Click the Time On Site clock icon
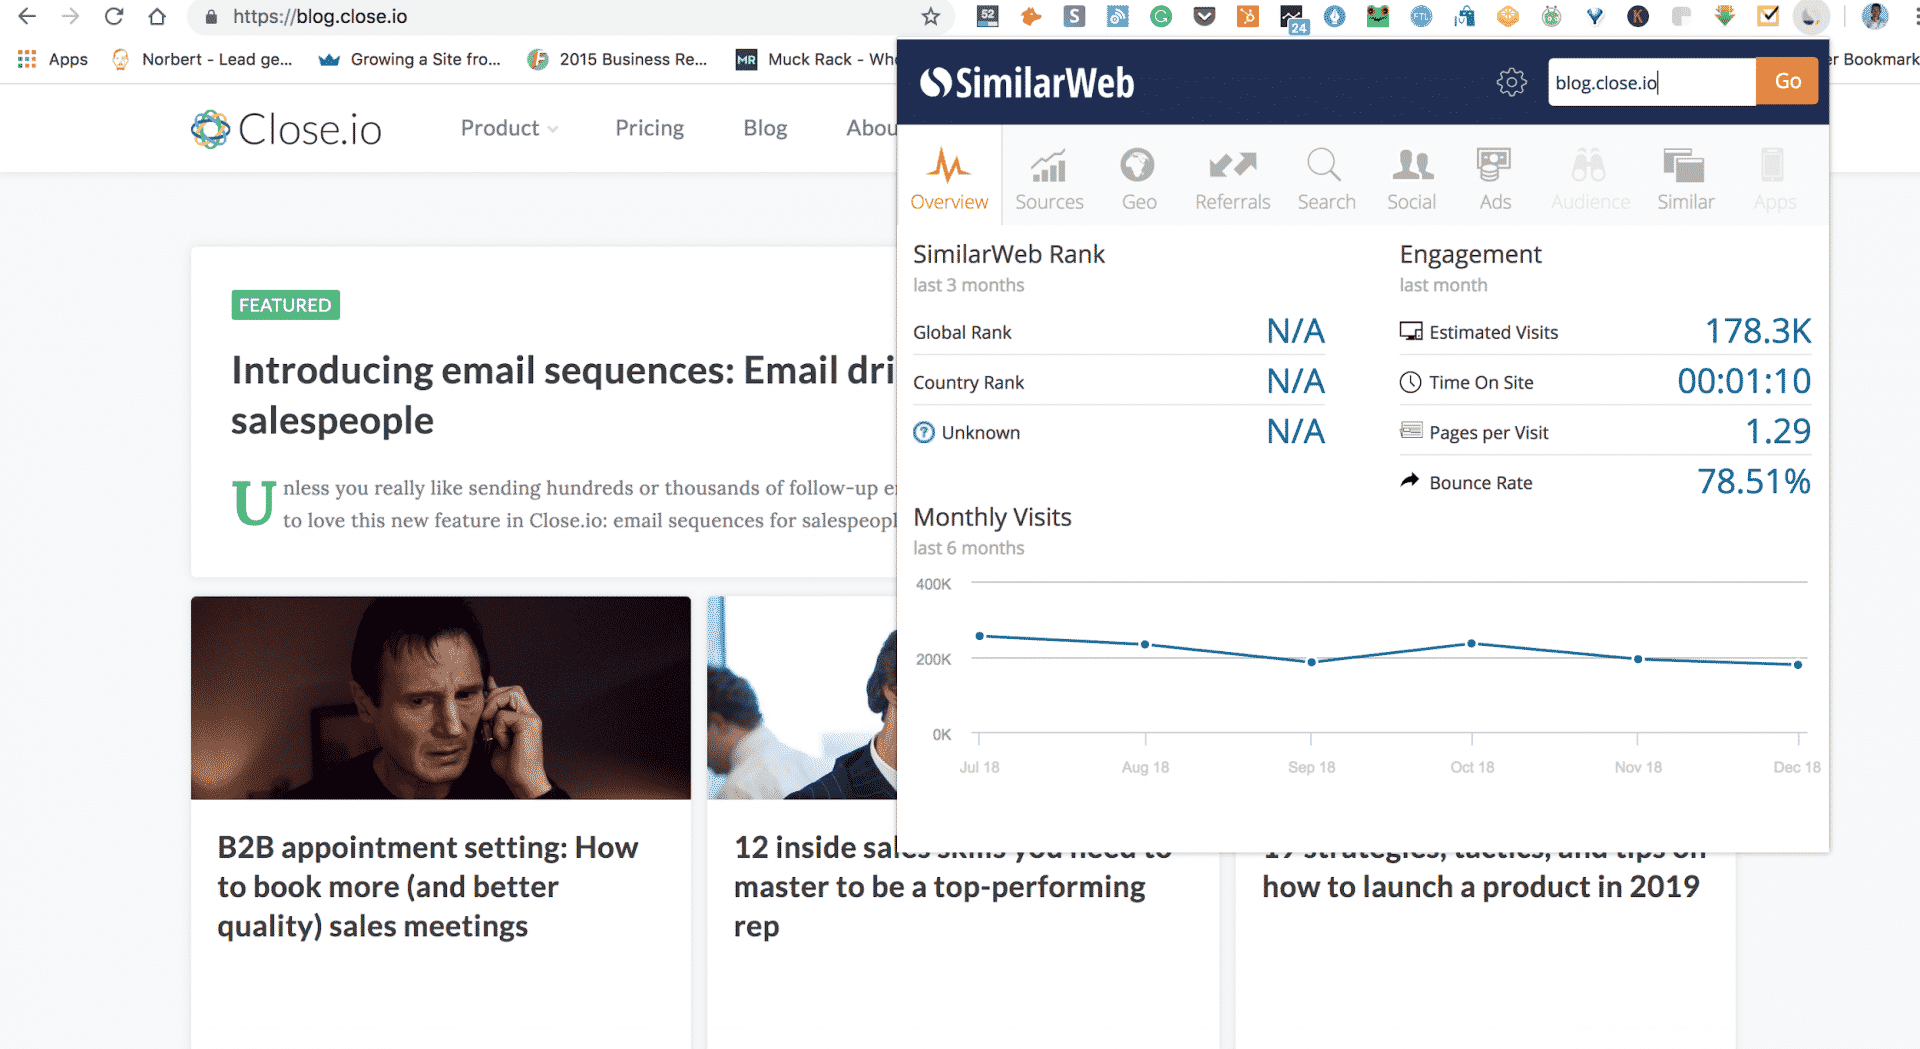1920x1049 pixels. pyautogui.click(x=1410, y=382)
